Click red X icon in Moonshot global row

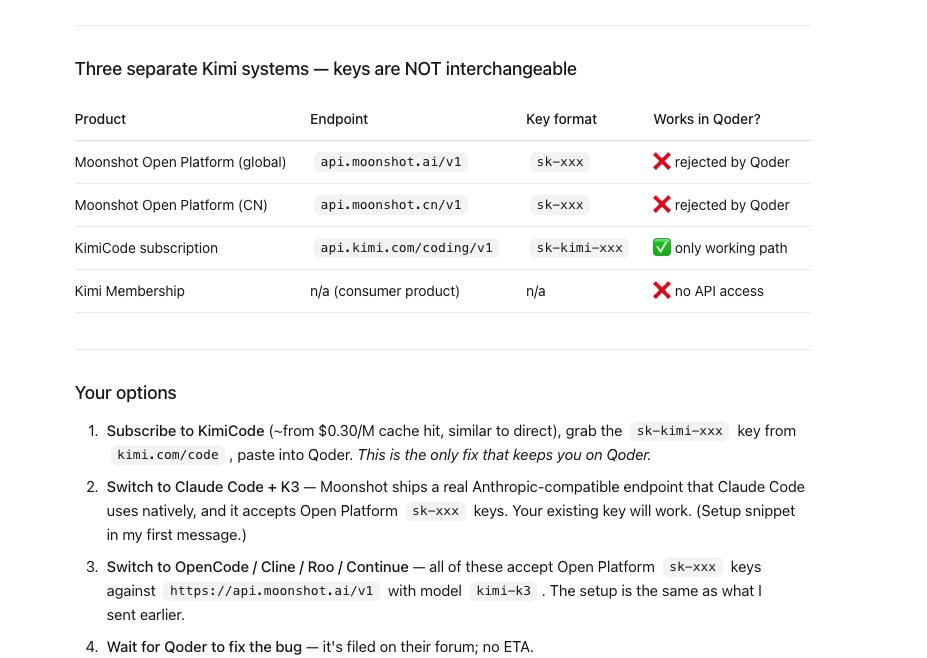pyautogui.click(x=662, y=161)
